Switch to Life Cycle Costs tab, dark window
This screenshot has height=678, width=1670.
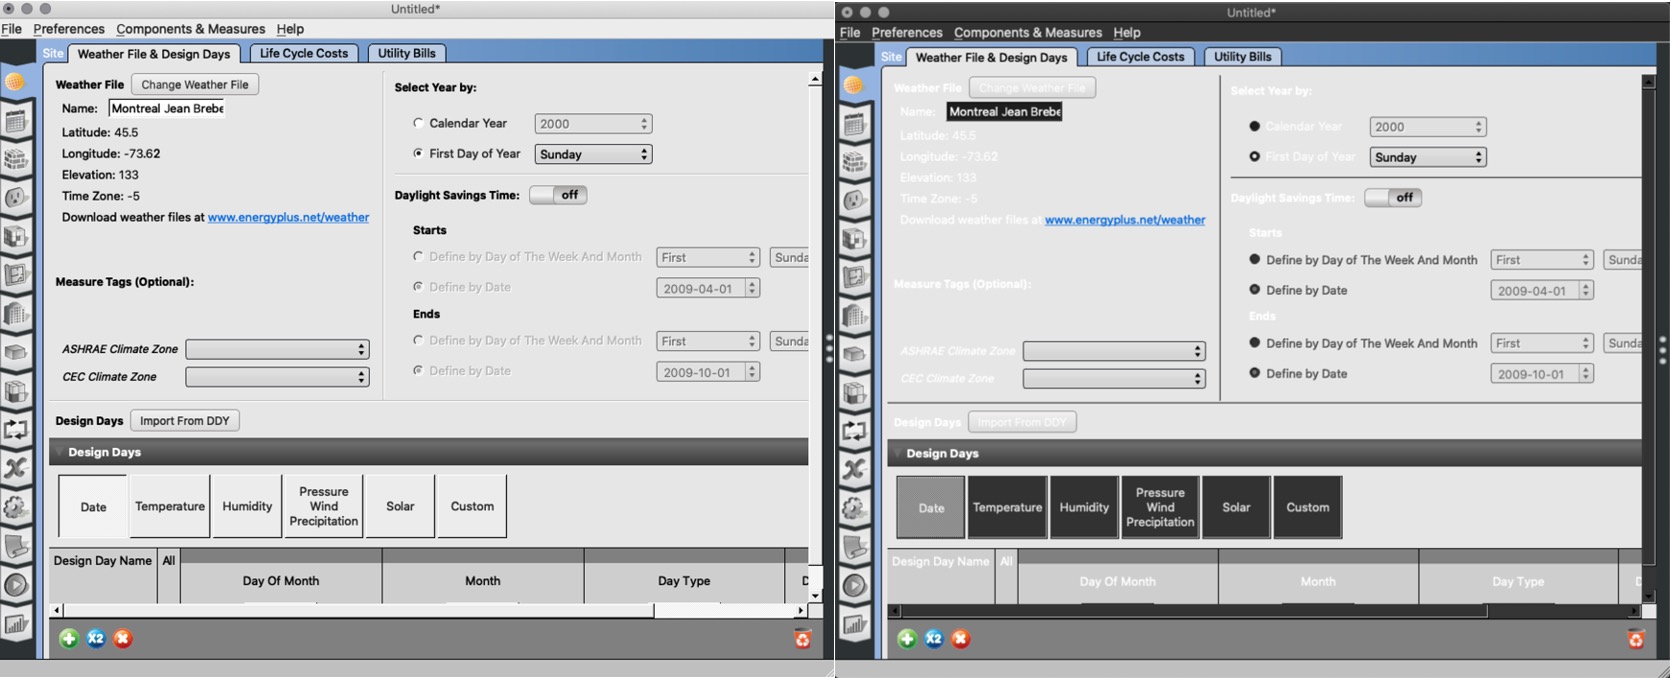[1140, 56]
